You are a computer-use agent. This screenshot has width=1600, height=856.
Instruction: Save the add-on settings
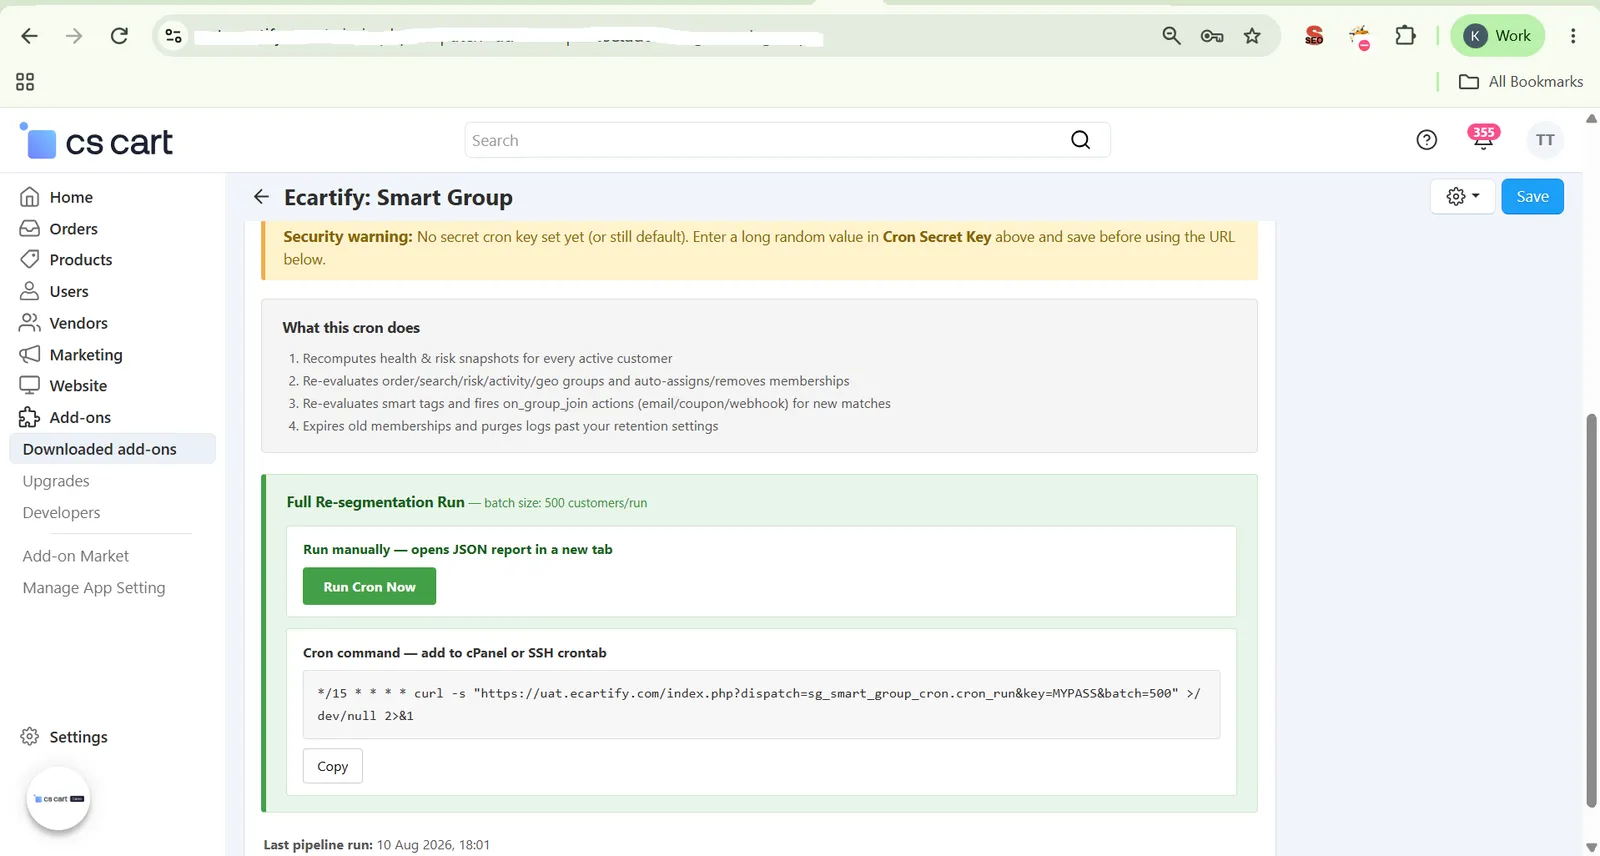point(1532,197)
